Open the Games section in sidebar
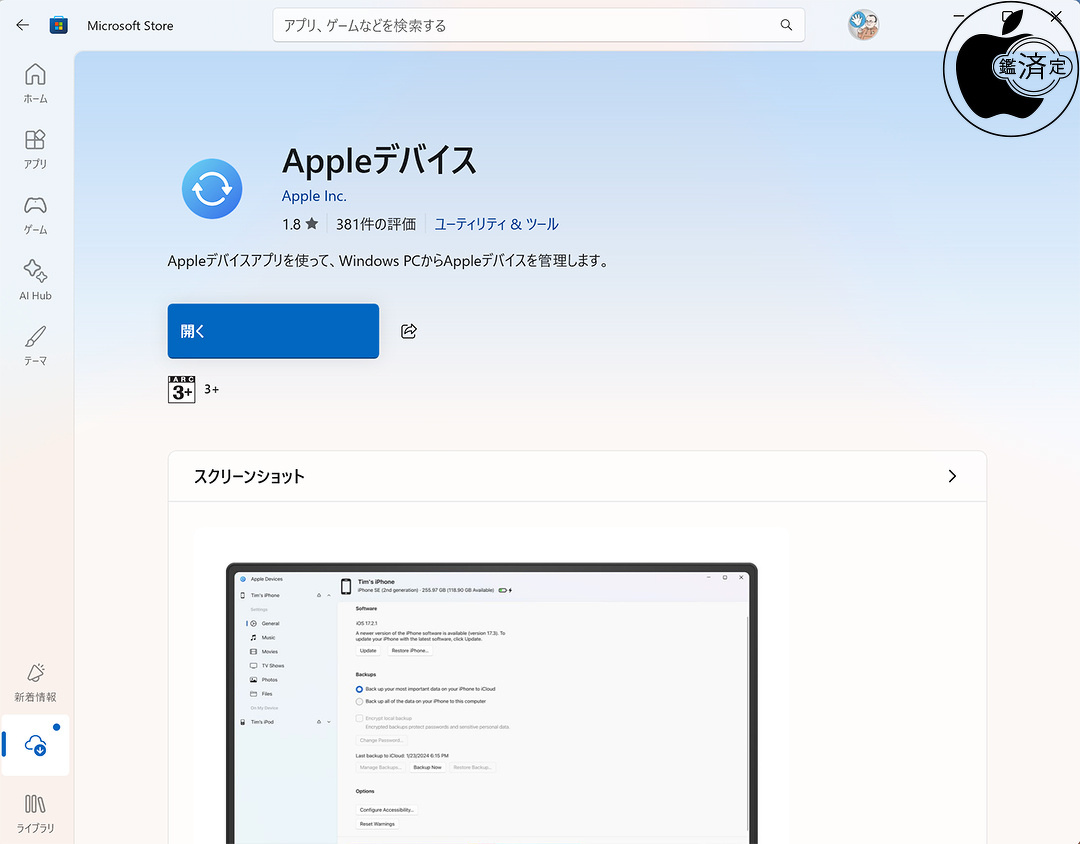 point(35,214)
